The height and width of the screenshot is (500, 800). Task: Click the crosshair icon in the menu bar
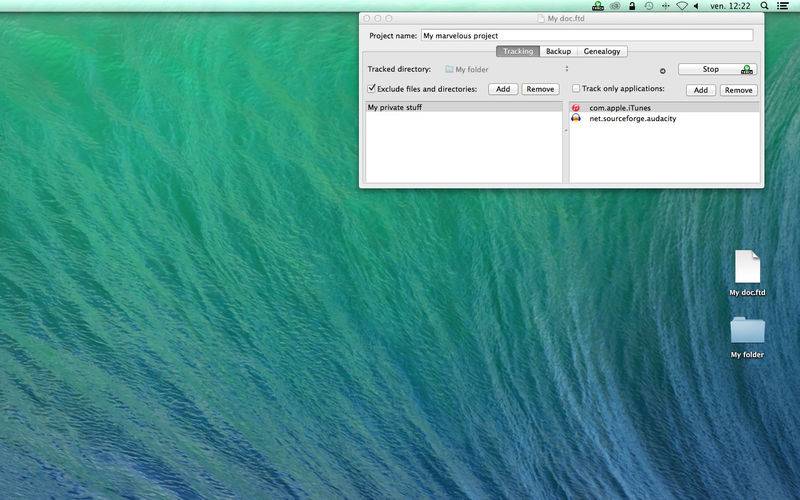click(x=665, y=6)
